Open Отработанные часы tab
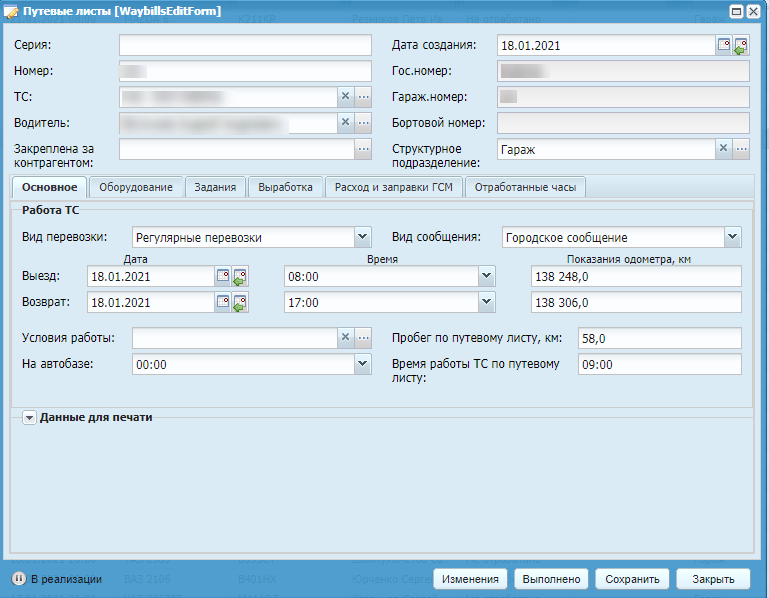 click(x=525, y=187)
